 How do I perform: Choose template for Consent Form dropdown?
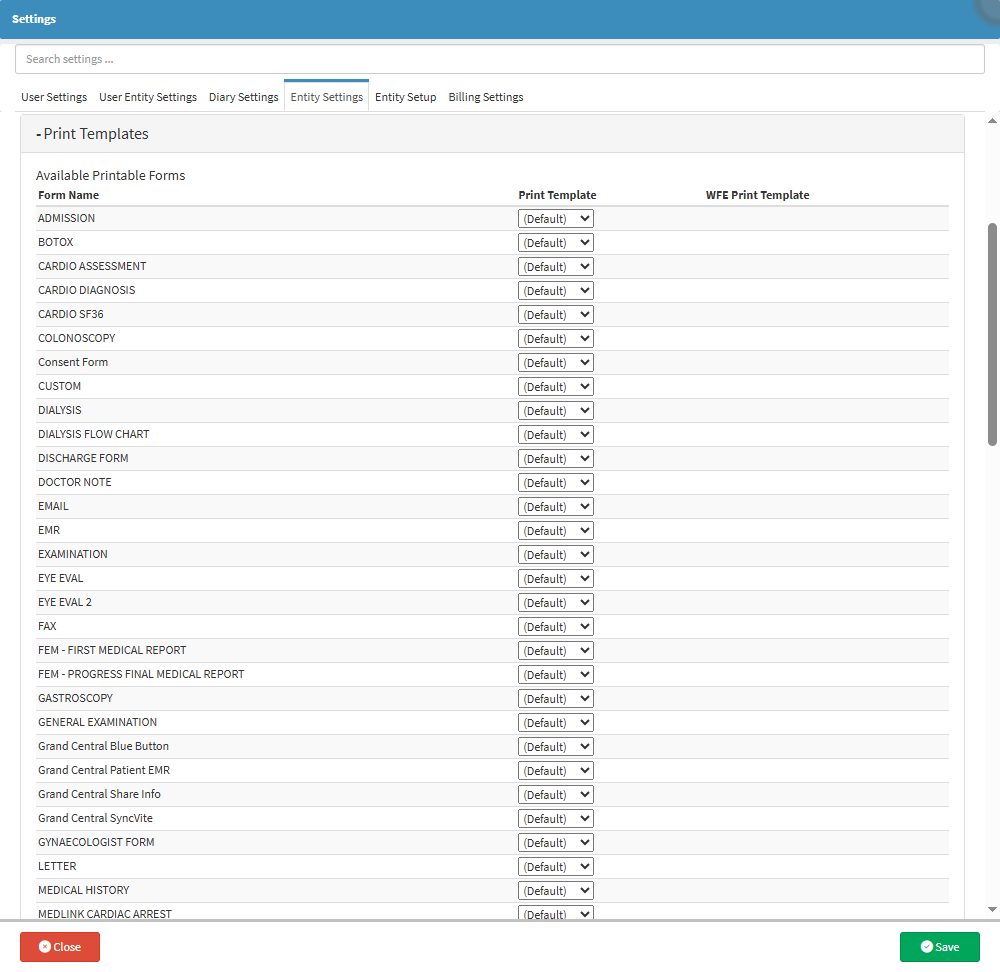[x=555, y=363]
